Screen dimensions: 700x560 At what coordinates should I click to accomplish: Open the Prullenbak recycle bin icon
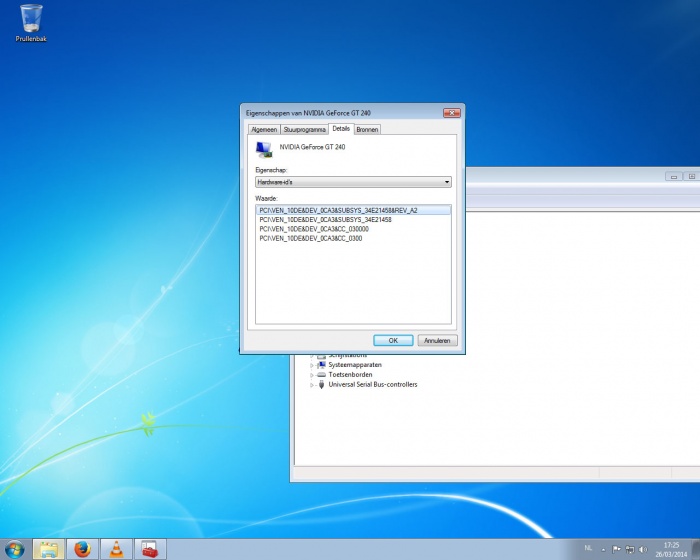[31, 23]
